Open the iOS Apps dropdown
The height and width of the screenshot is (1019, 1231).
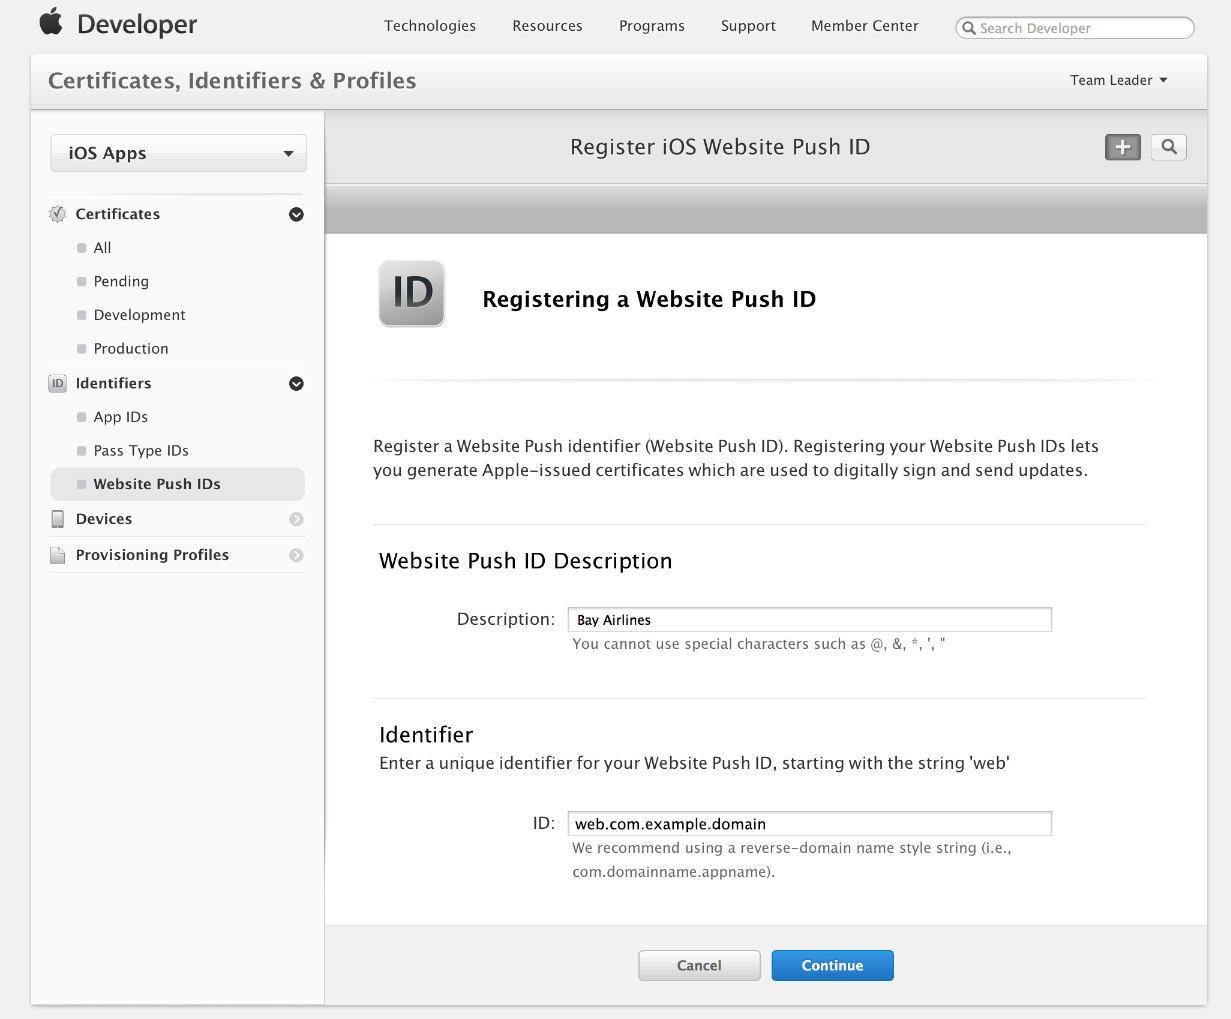point(178,154)
